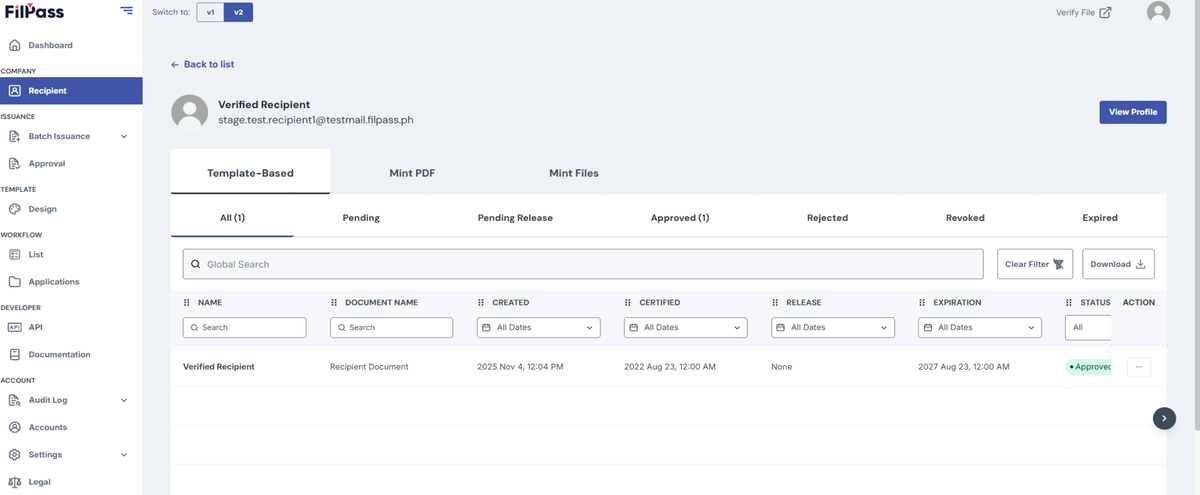Click the drag handle beside RELEASE column

pos(775,302)
